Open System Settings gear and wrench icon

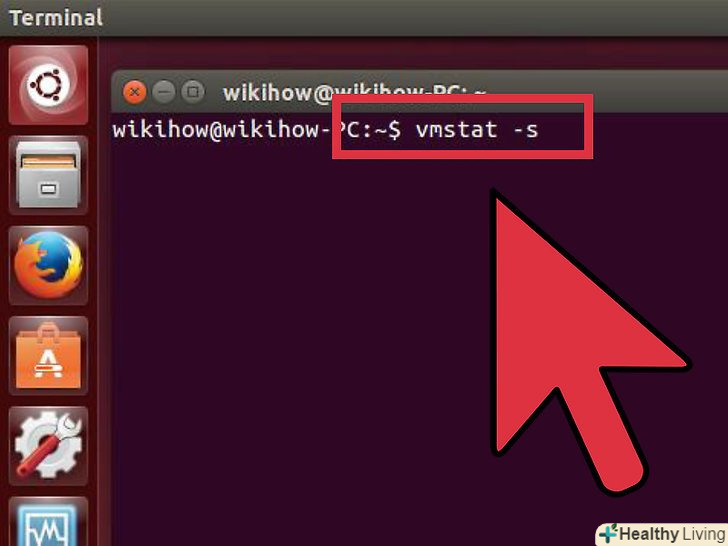(x=48, y=446)
